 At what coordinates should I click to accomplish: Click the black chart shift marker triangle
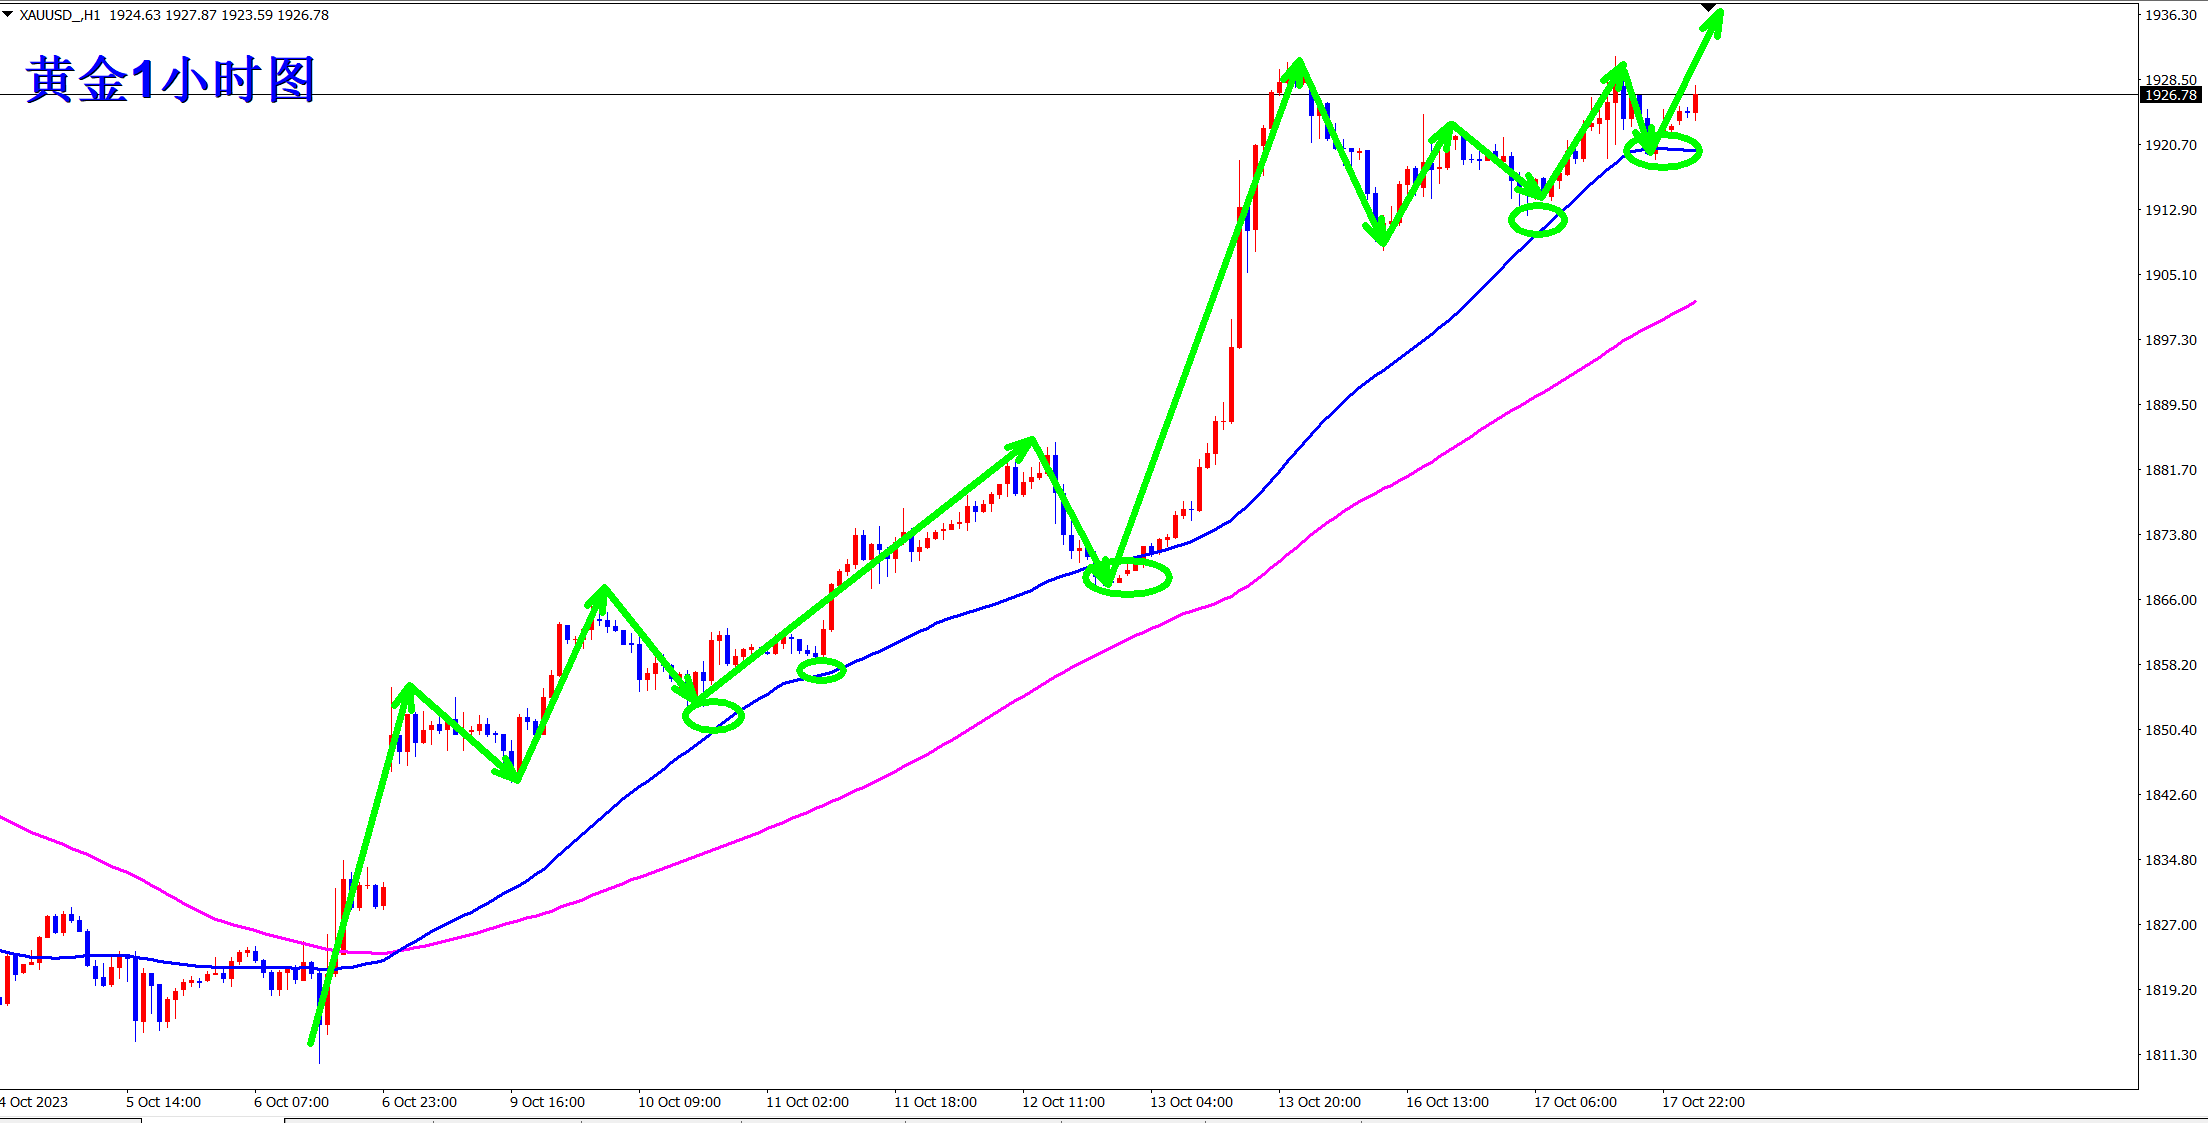1709,8
